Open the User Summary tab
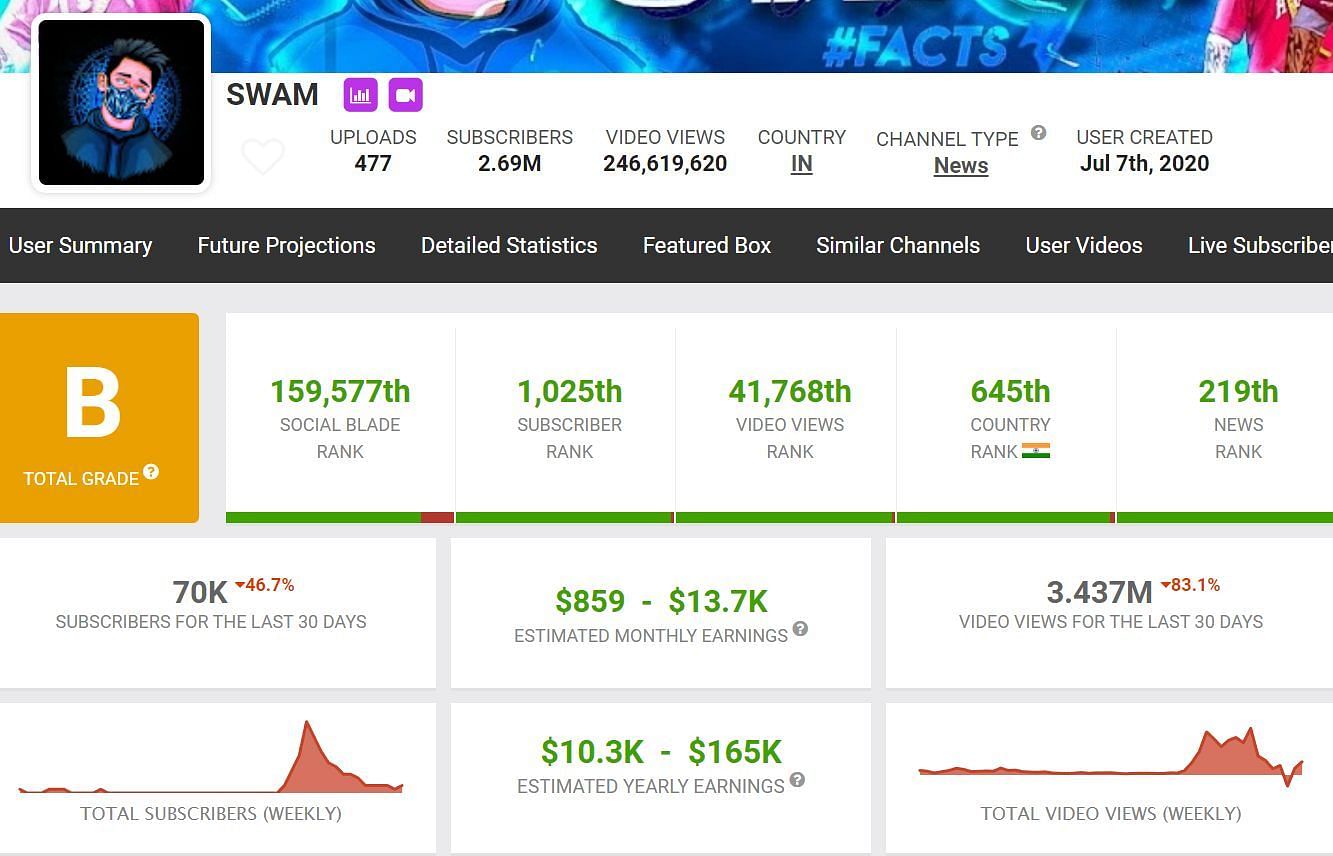 tap(80, 245)
